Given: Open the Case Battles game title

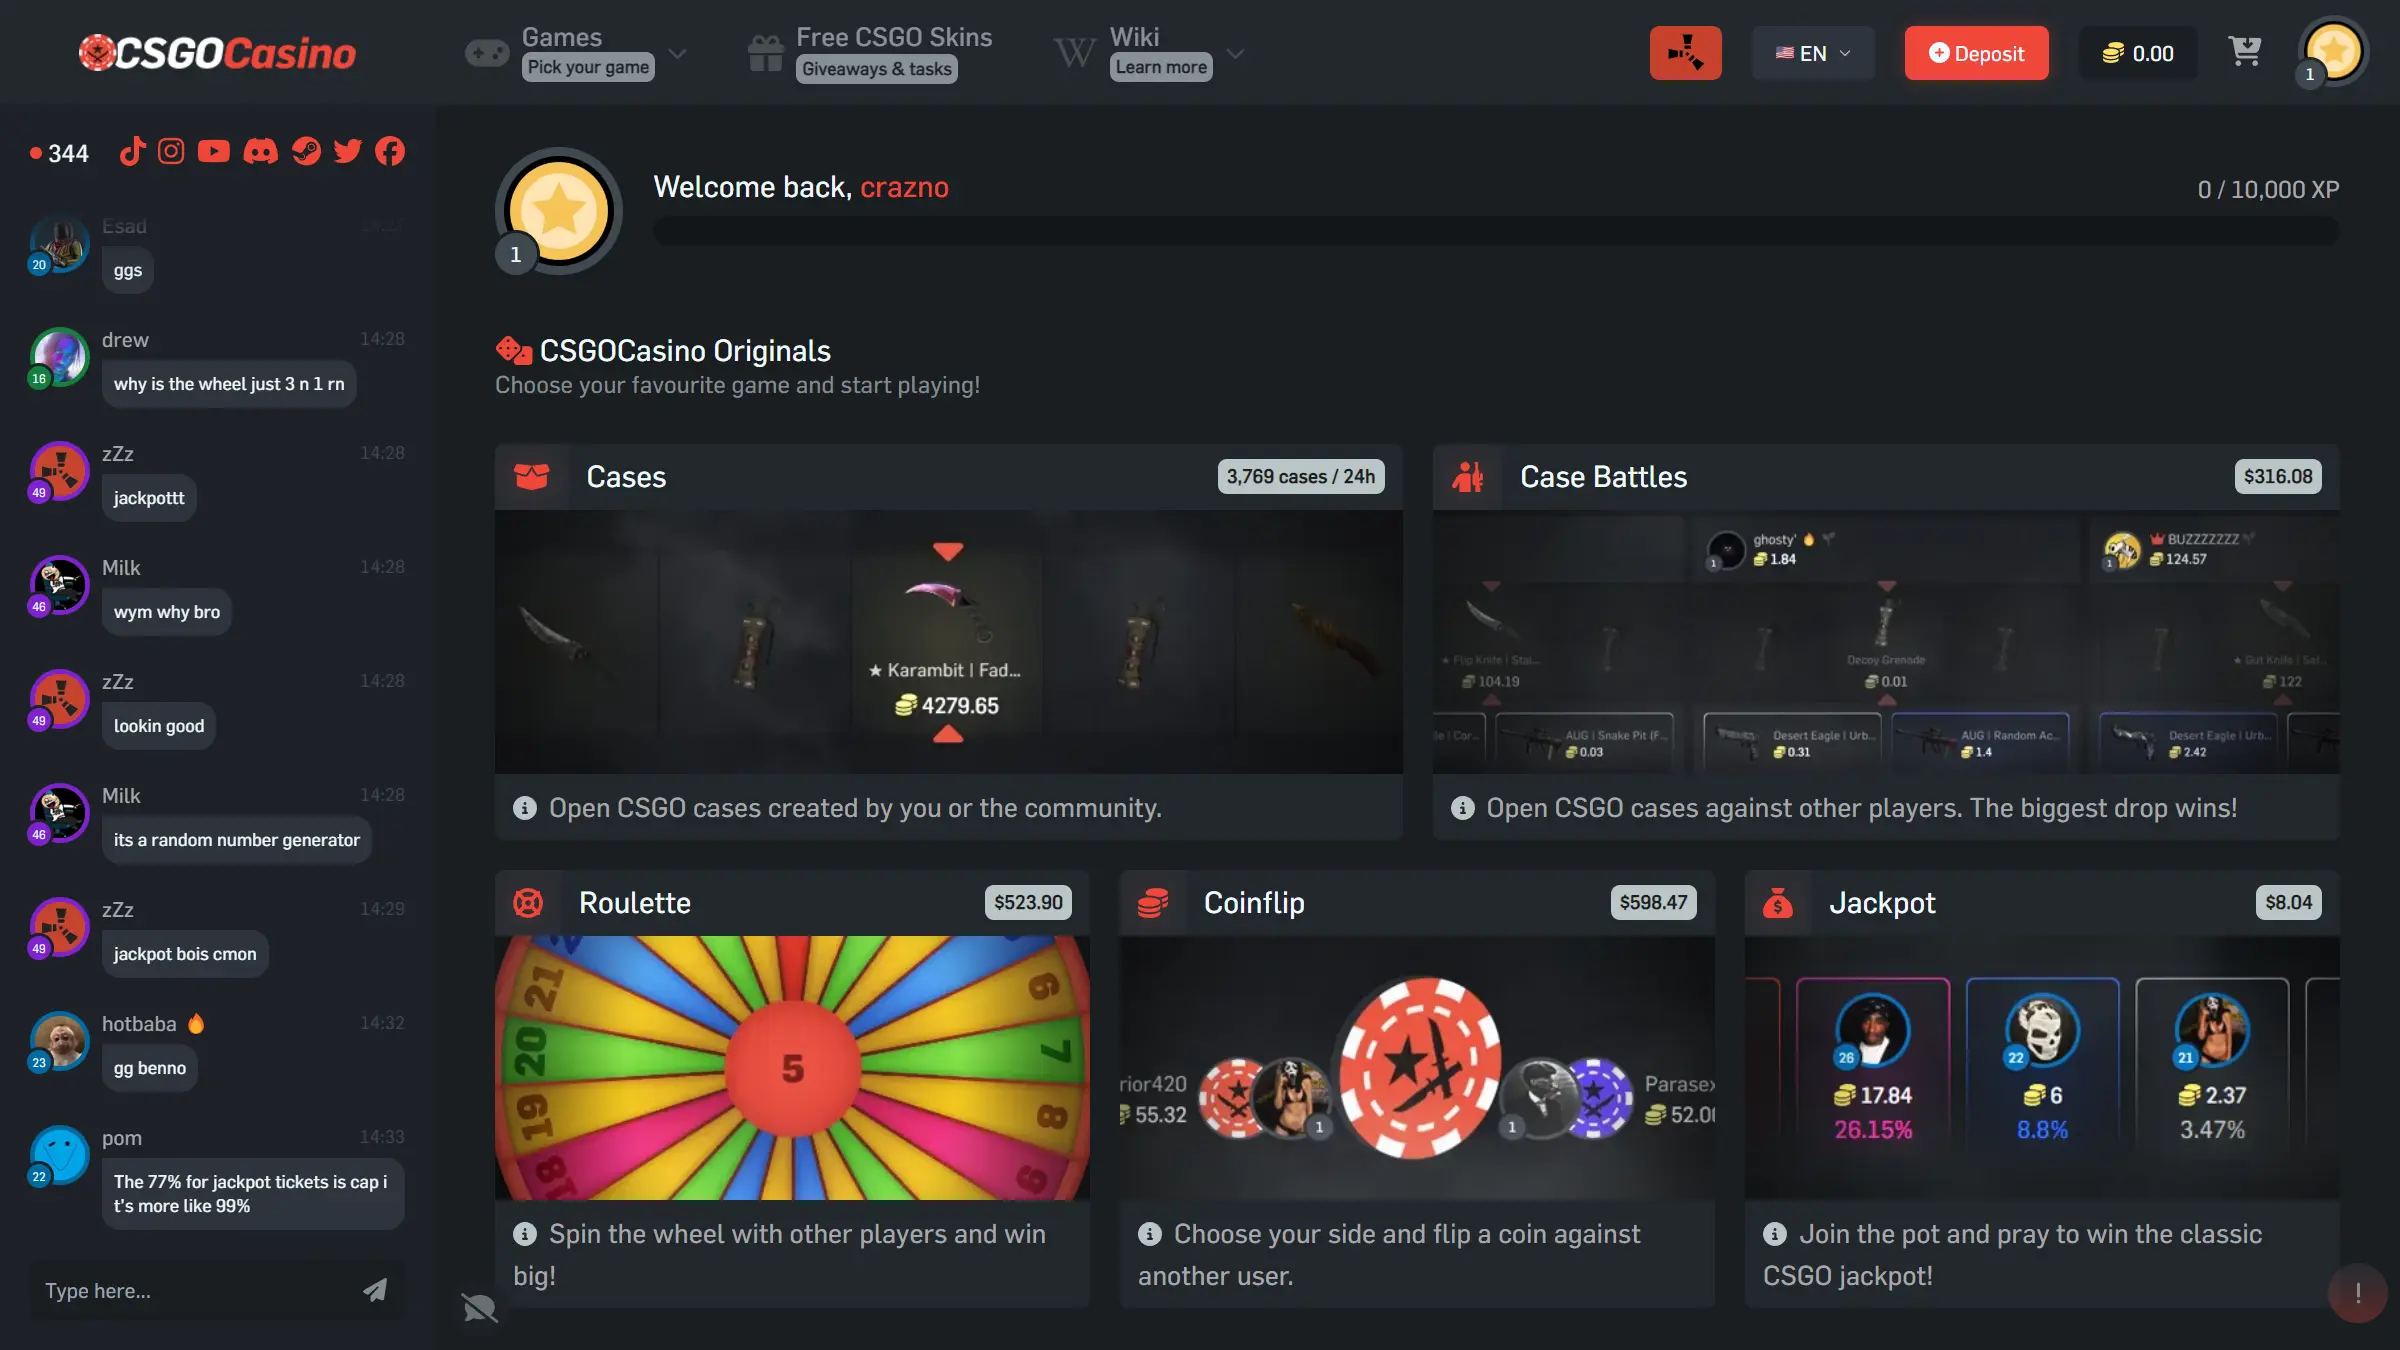Looking at the screenshot, I should click(1603, 477).
